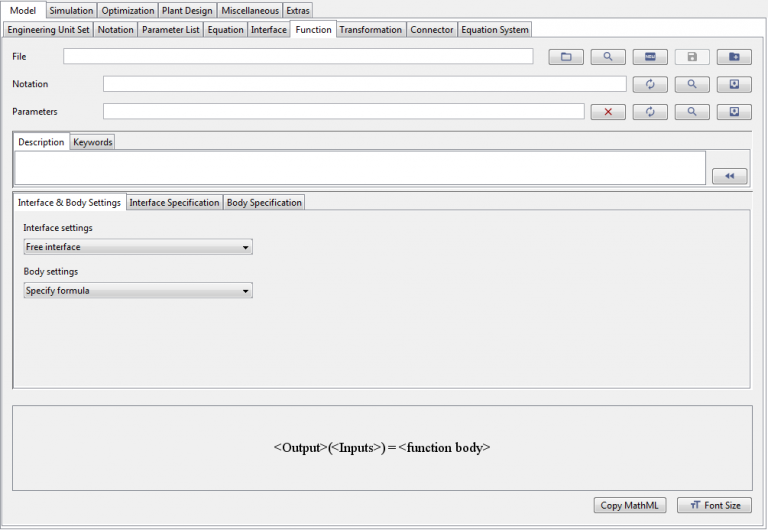The width and height of the screenshot is (768, 530).
Task: Click inside the Description text area
Action: (x=360, y=168)
